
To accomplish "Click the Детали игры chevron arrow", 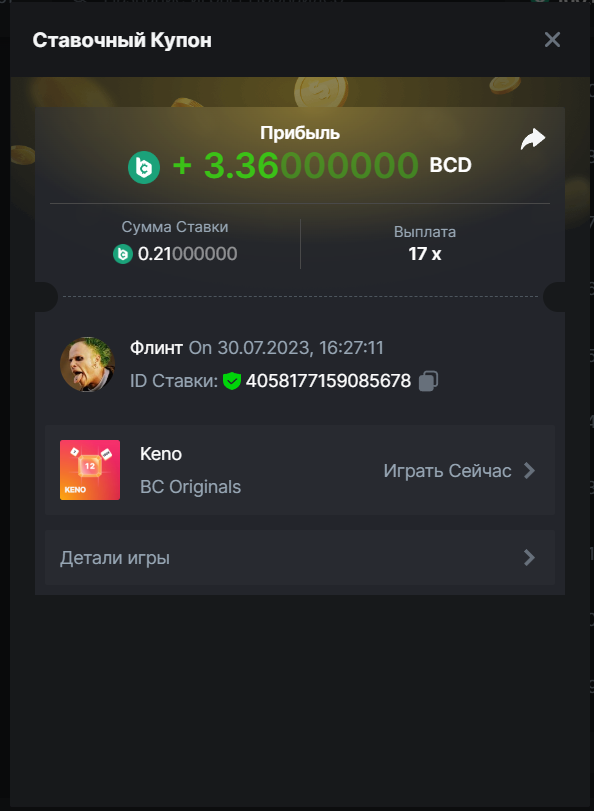I will coord(529,558).
